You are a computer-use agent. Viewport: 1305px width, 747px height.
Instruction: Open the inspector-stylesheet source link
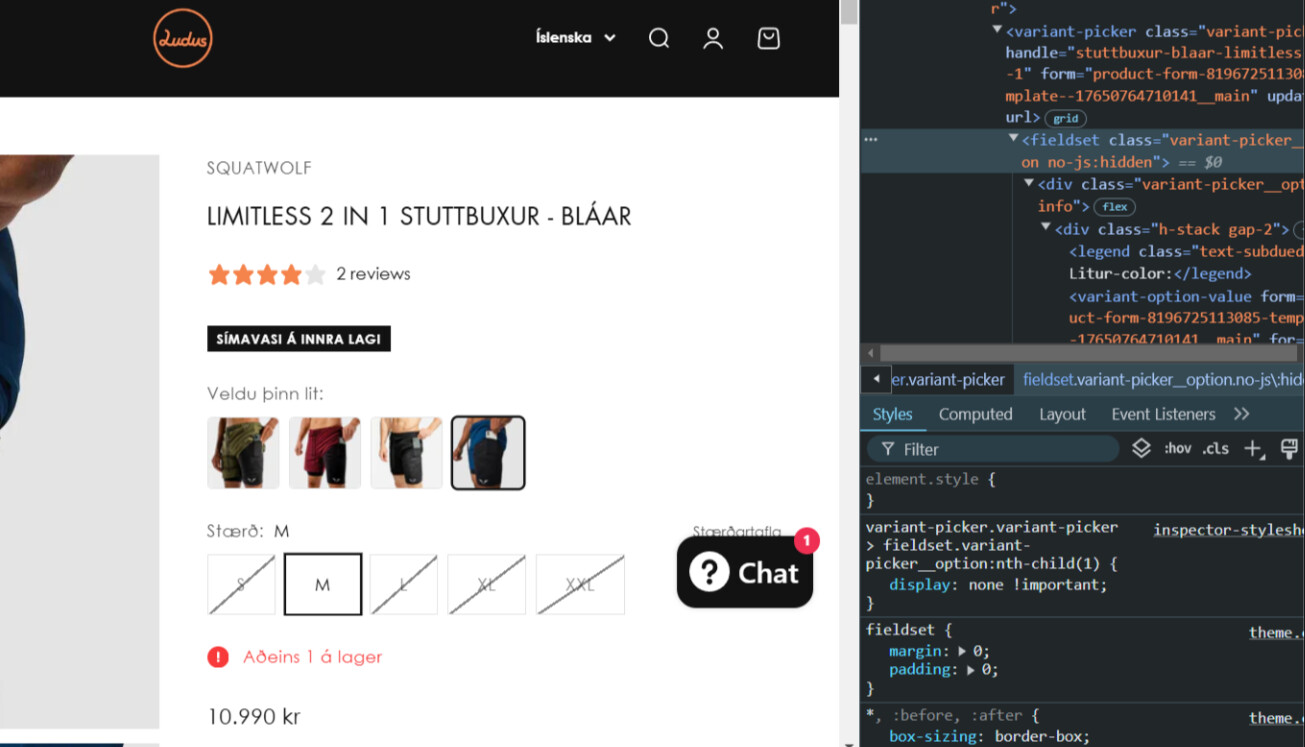pyautogui.click(x=1229, y=530)
